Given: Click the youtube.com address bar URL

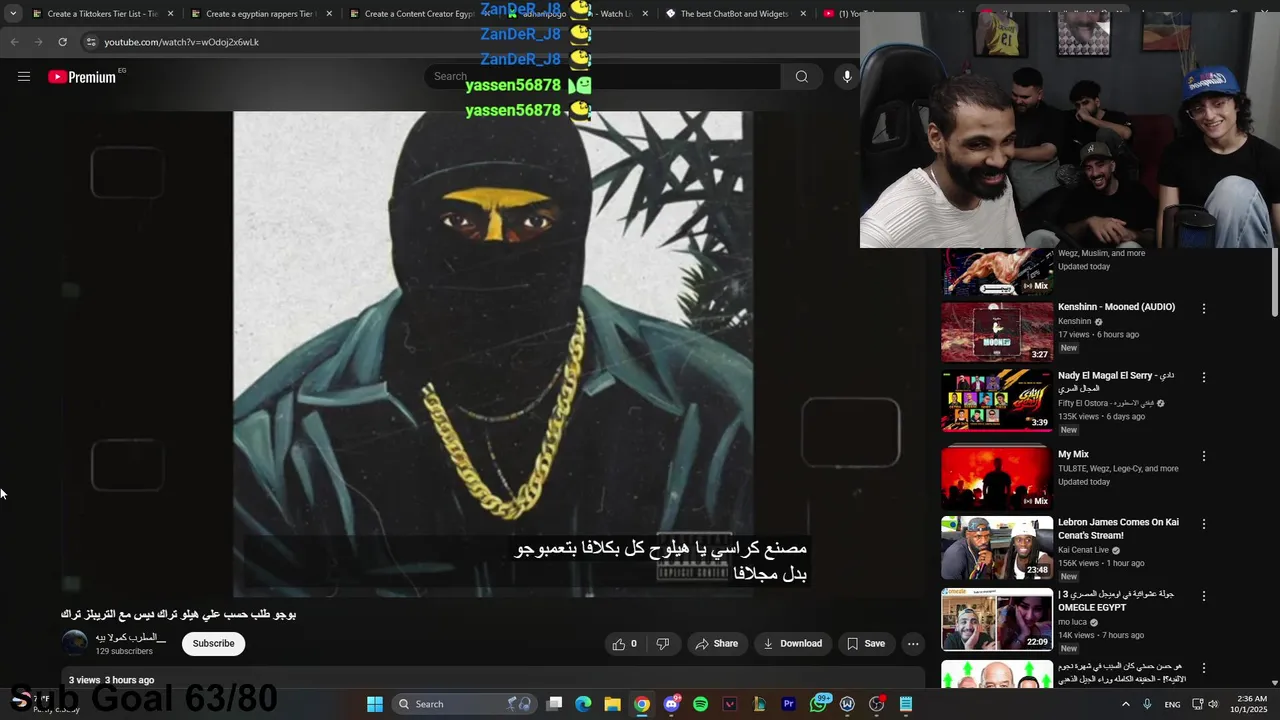Looking at the screenshot, I should tap(181, 42).
